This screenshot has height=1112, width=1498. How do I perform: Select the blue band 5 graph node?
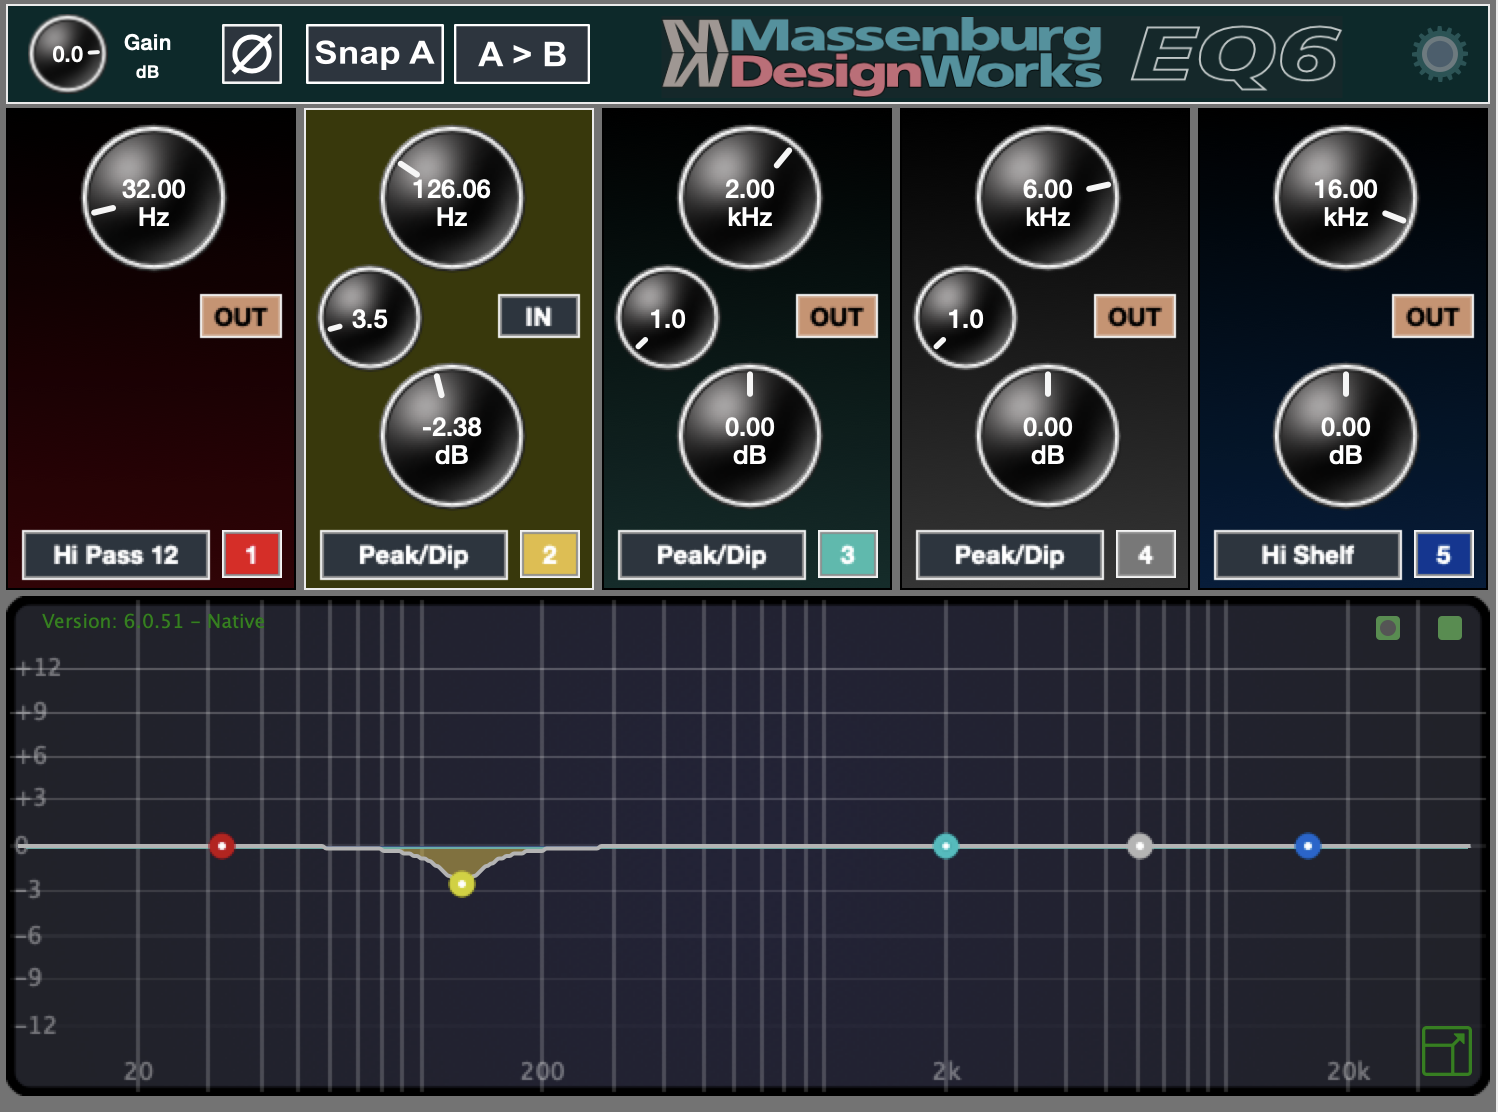pos(1307,846)
